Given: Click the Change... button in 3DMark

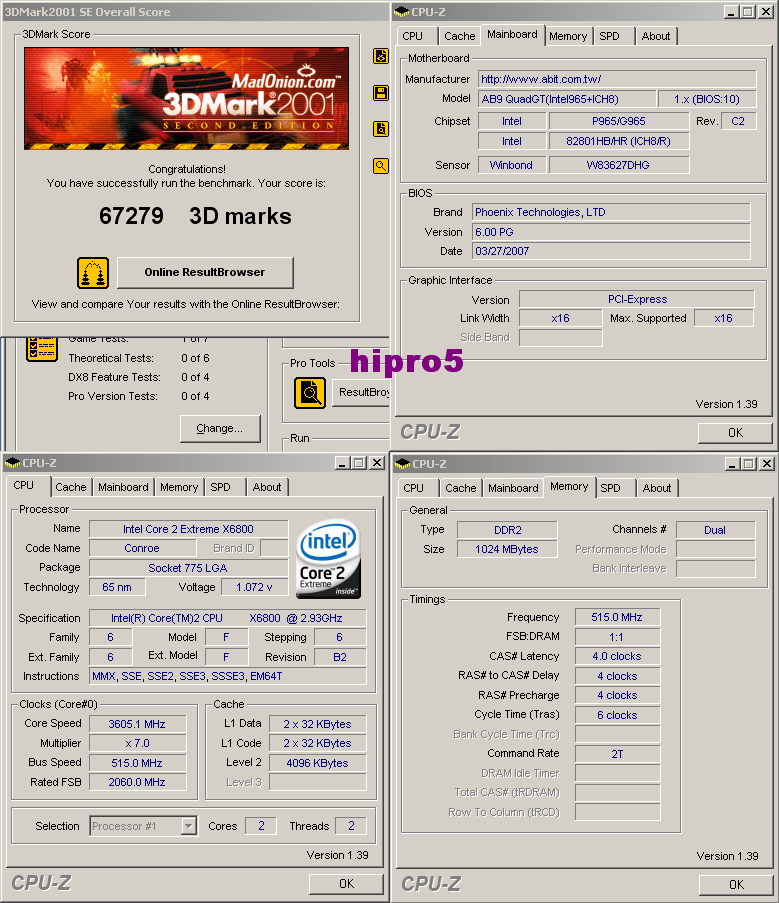Looking at the screenshot, I should 220,428.
